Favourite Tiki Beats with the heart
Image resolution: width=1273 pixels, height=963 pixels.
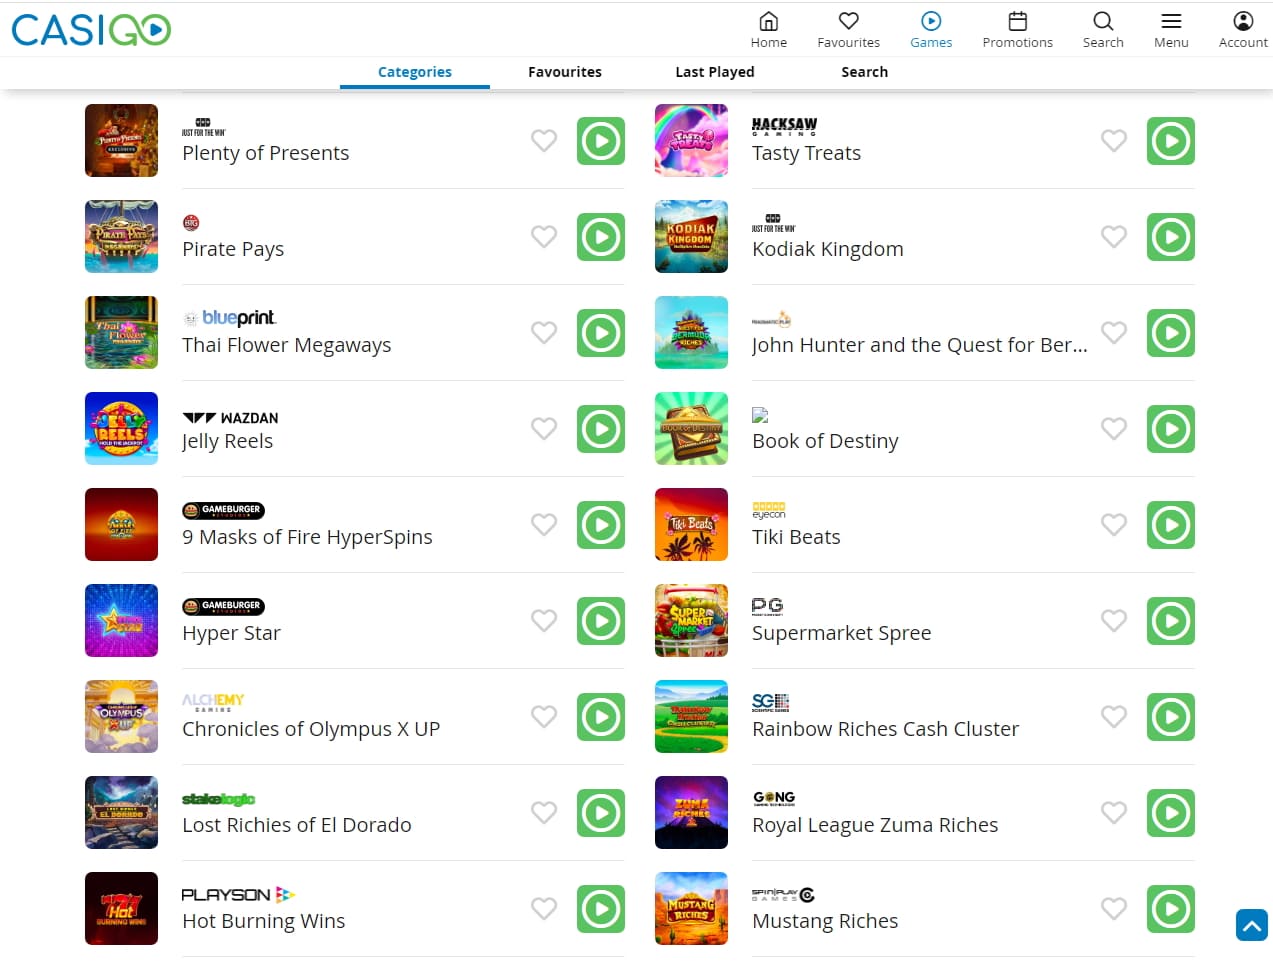(1114, 525)
